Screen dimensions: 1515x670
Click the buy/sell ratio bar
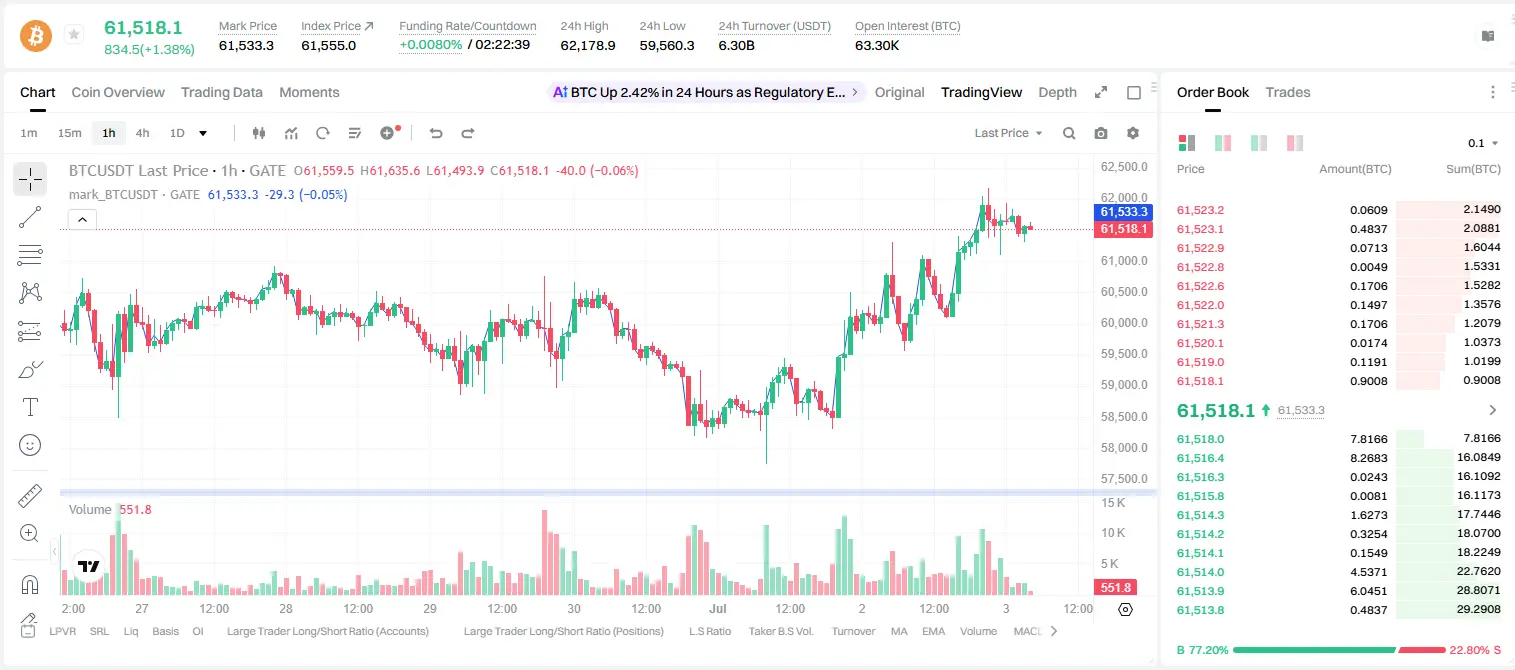pos(1340,650)
